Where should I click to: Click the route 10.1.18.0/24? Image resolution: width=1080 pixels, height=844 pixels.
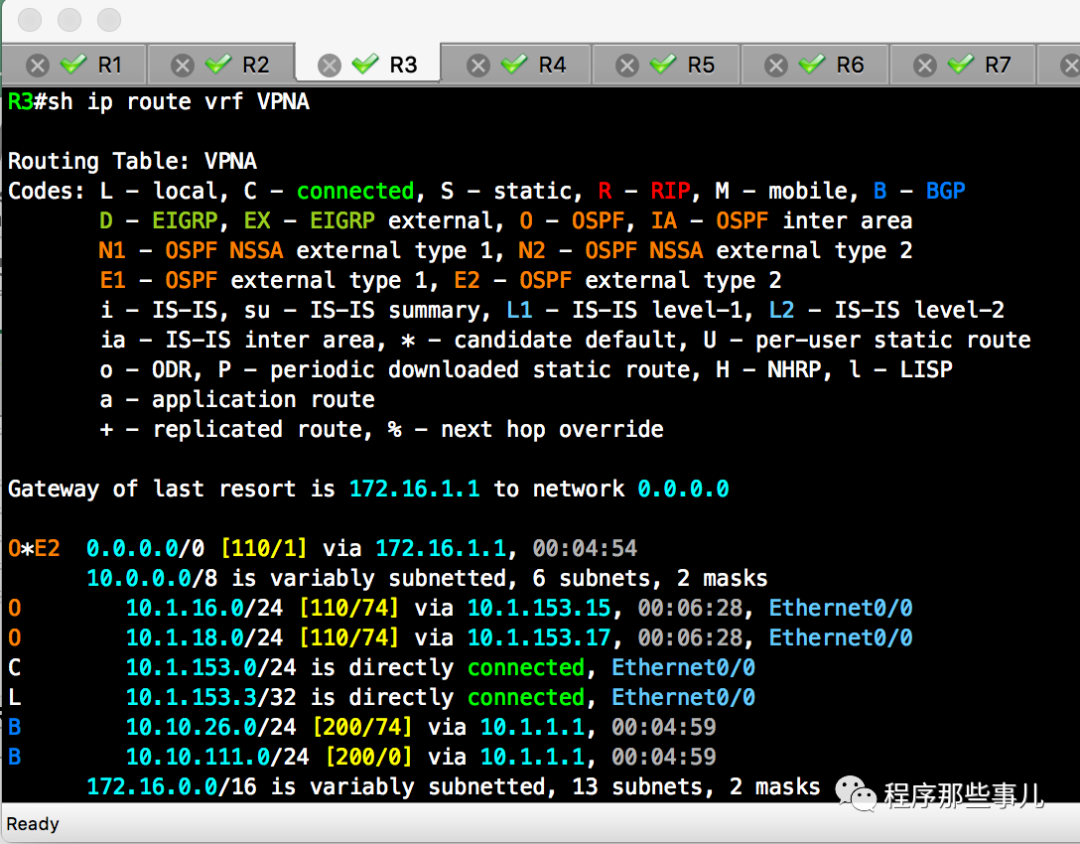click(204, 637)
